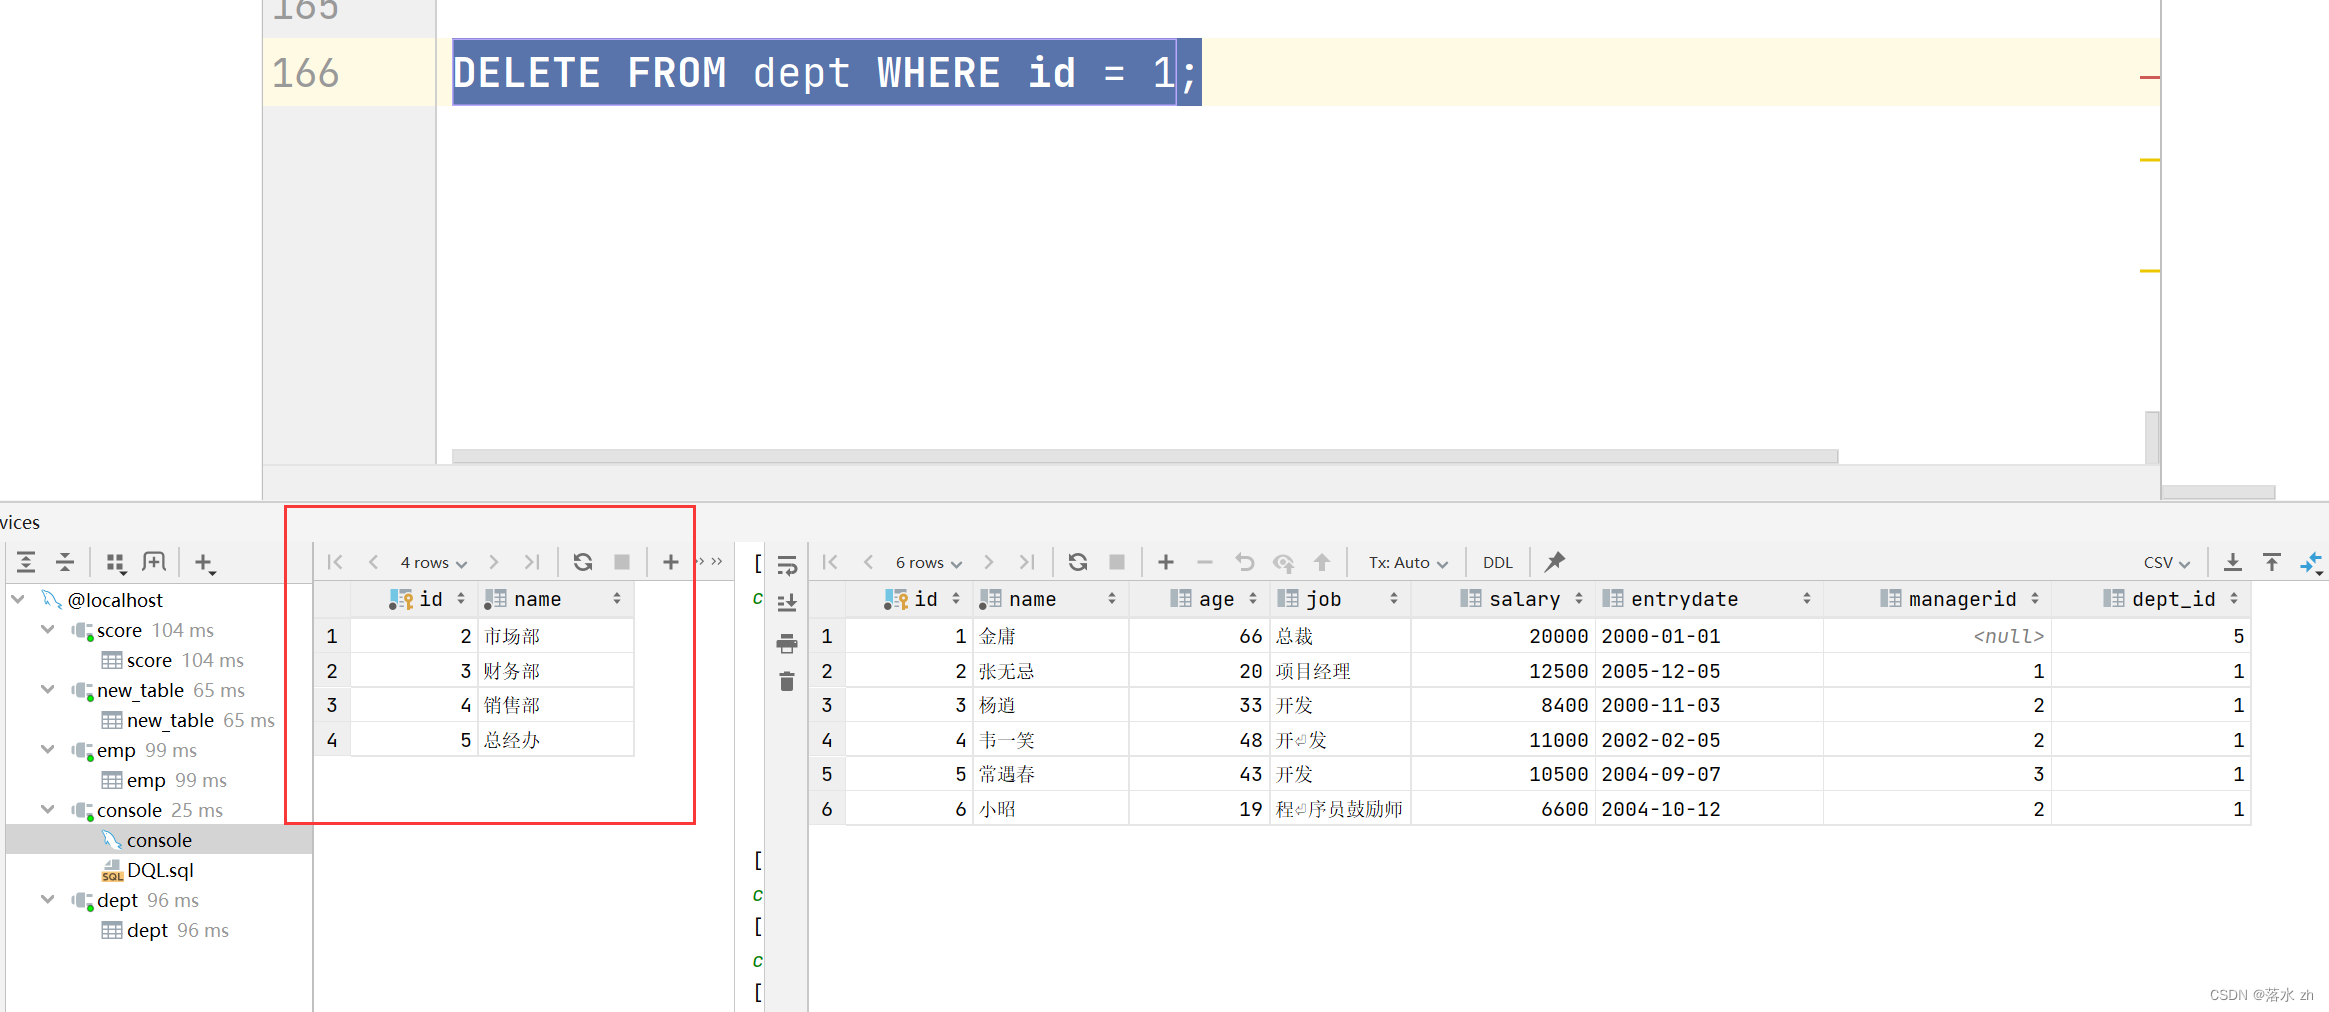This screenshot has height=1012, width=2329.
Task: Click the editor vertical scrollbar thumb
Action: (2152, 436)
